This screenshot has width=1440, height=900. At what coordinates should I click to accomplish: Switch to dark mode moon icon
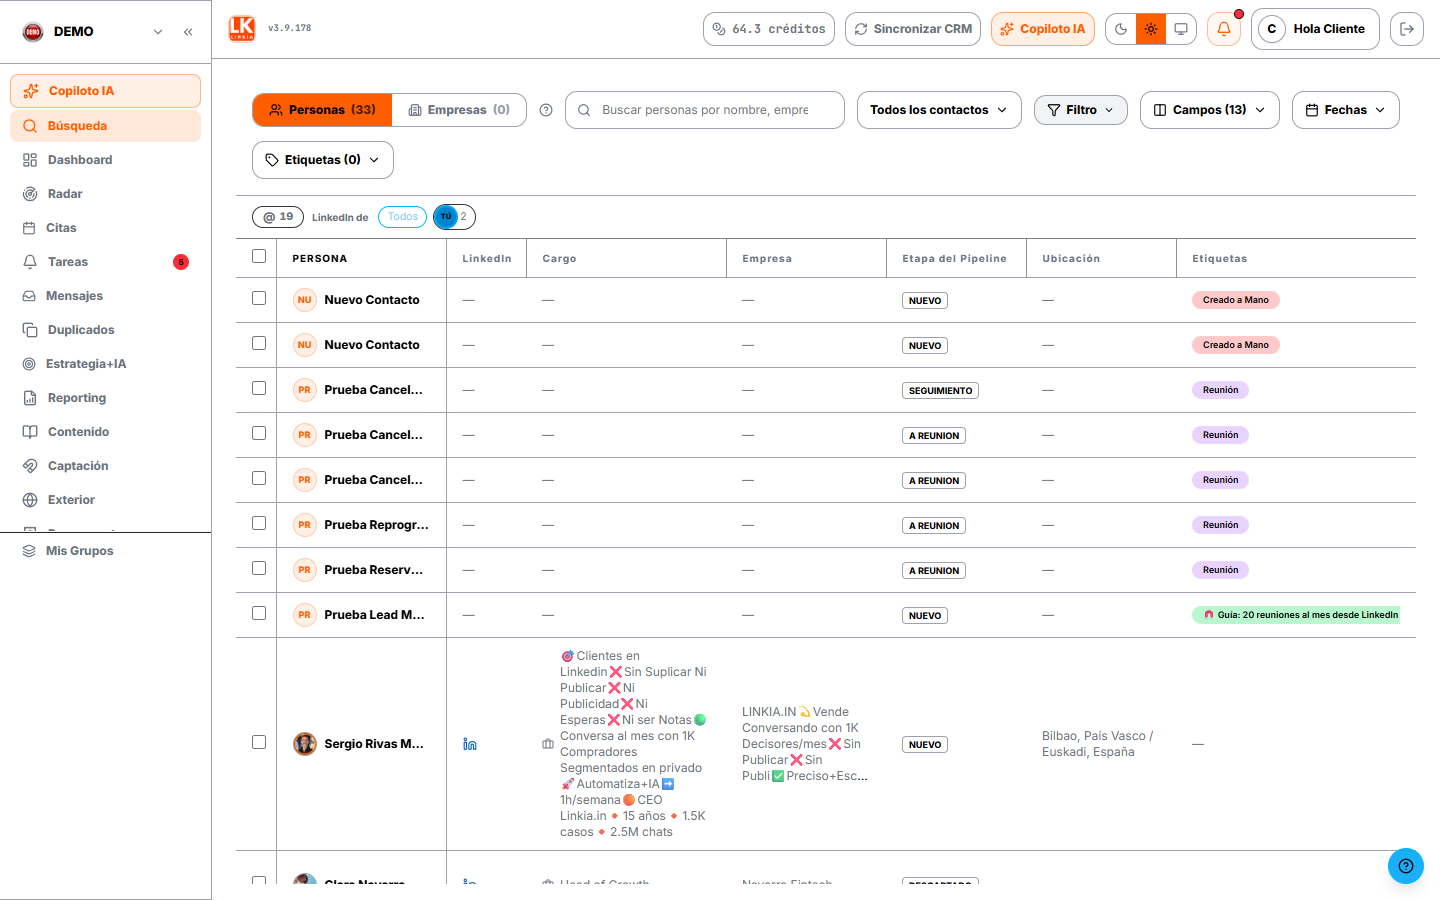[x=1121, y=29]
